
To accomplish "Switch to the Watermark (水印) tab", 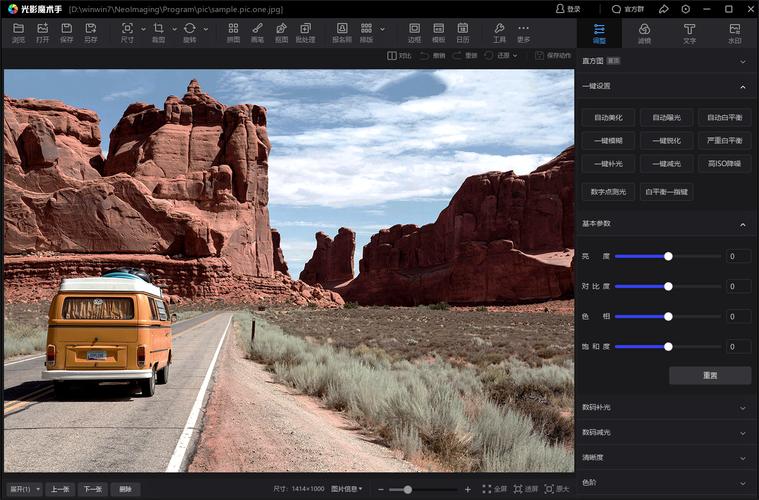I will click(735, 33).
